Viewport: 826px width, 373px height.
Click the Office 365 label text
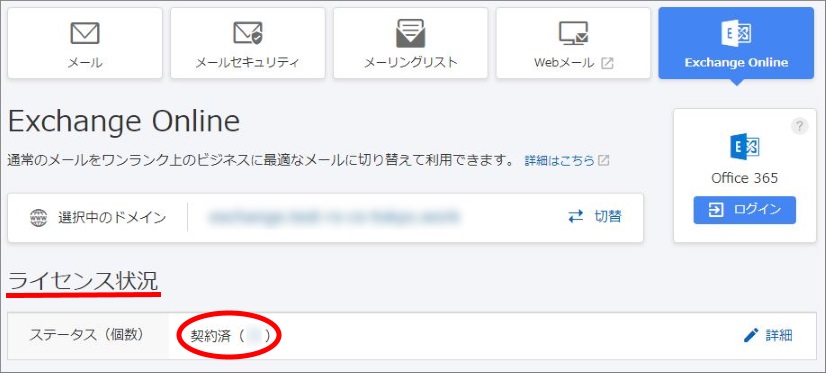click(x=744, y=179)
